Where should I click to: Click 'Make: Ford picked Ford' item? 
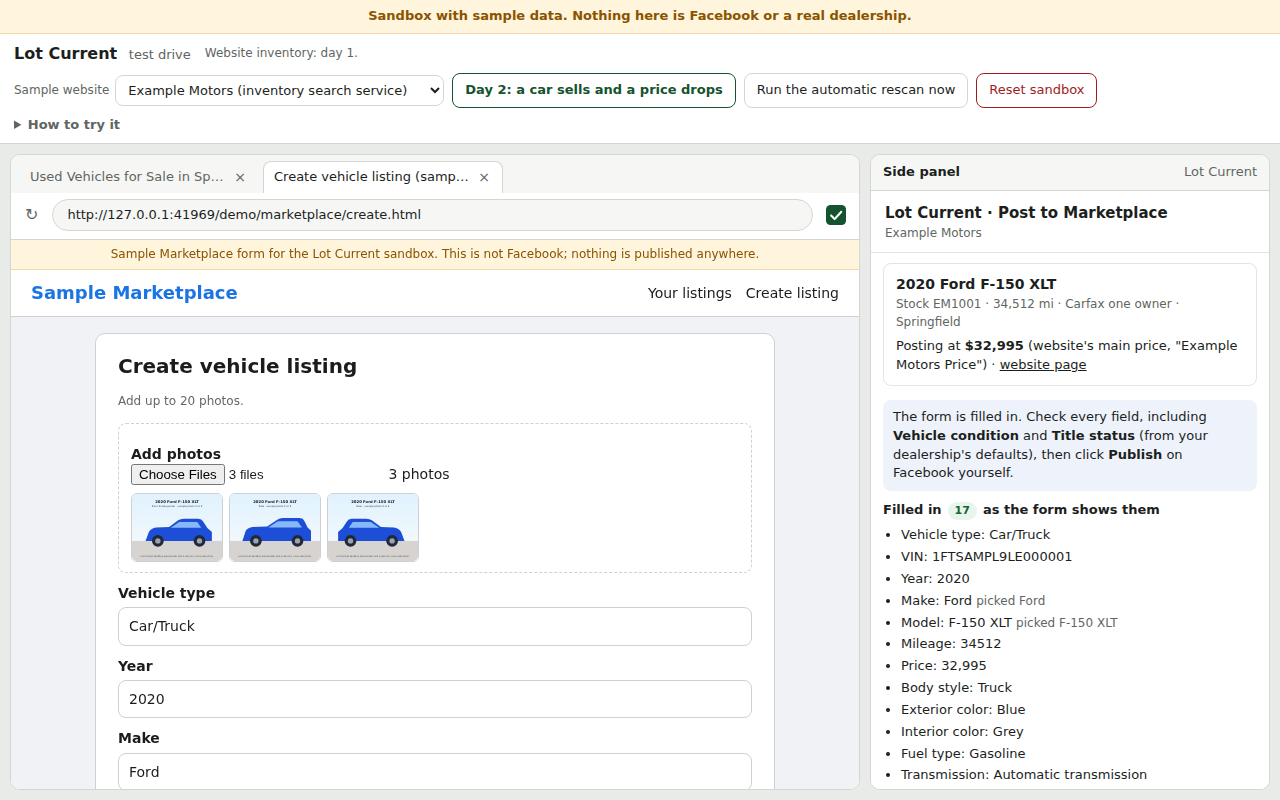point(973,601)
